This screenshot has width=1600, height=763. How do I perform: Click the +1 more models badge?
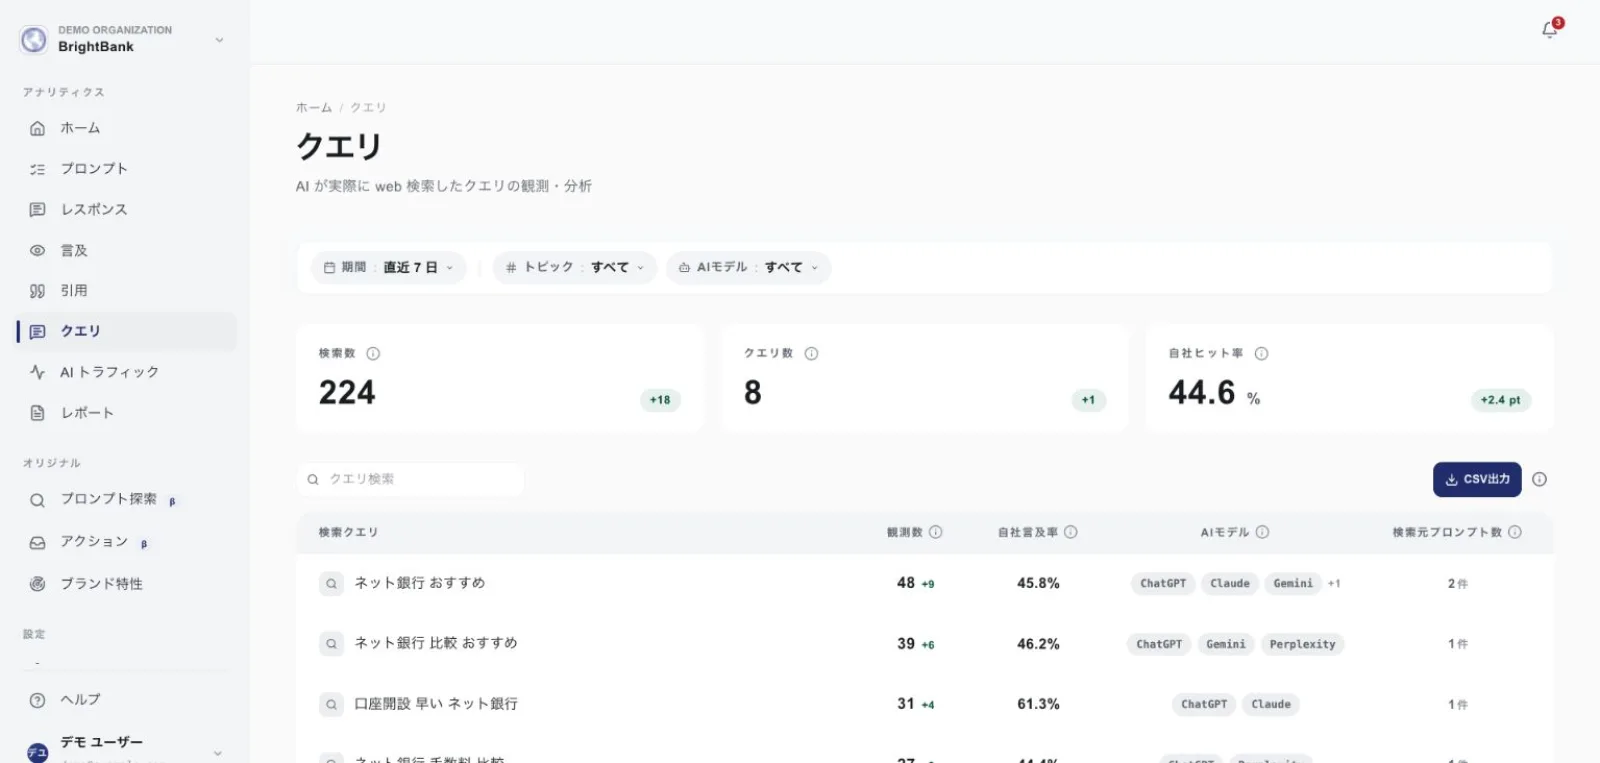point(1334,584)
